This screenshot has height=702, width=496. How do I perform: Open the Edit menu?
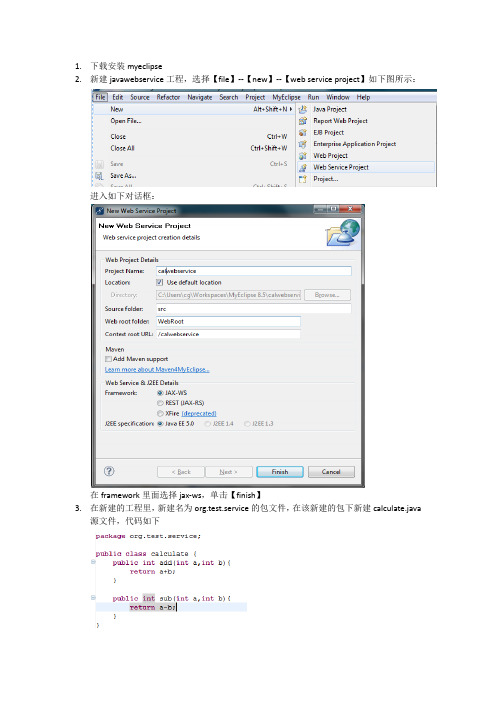click(117, 97)
